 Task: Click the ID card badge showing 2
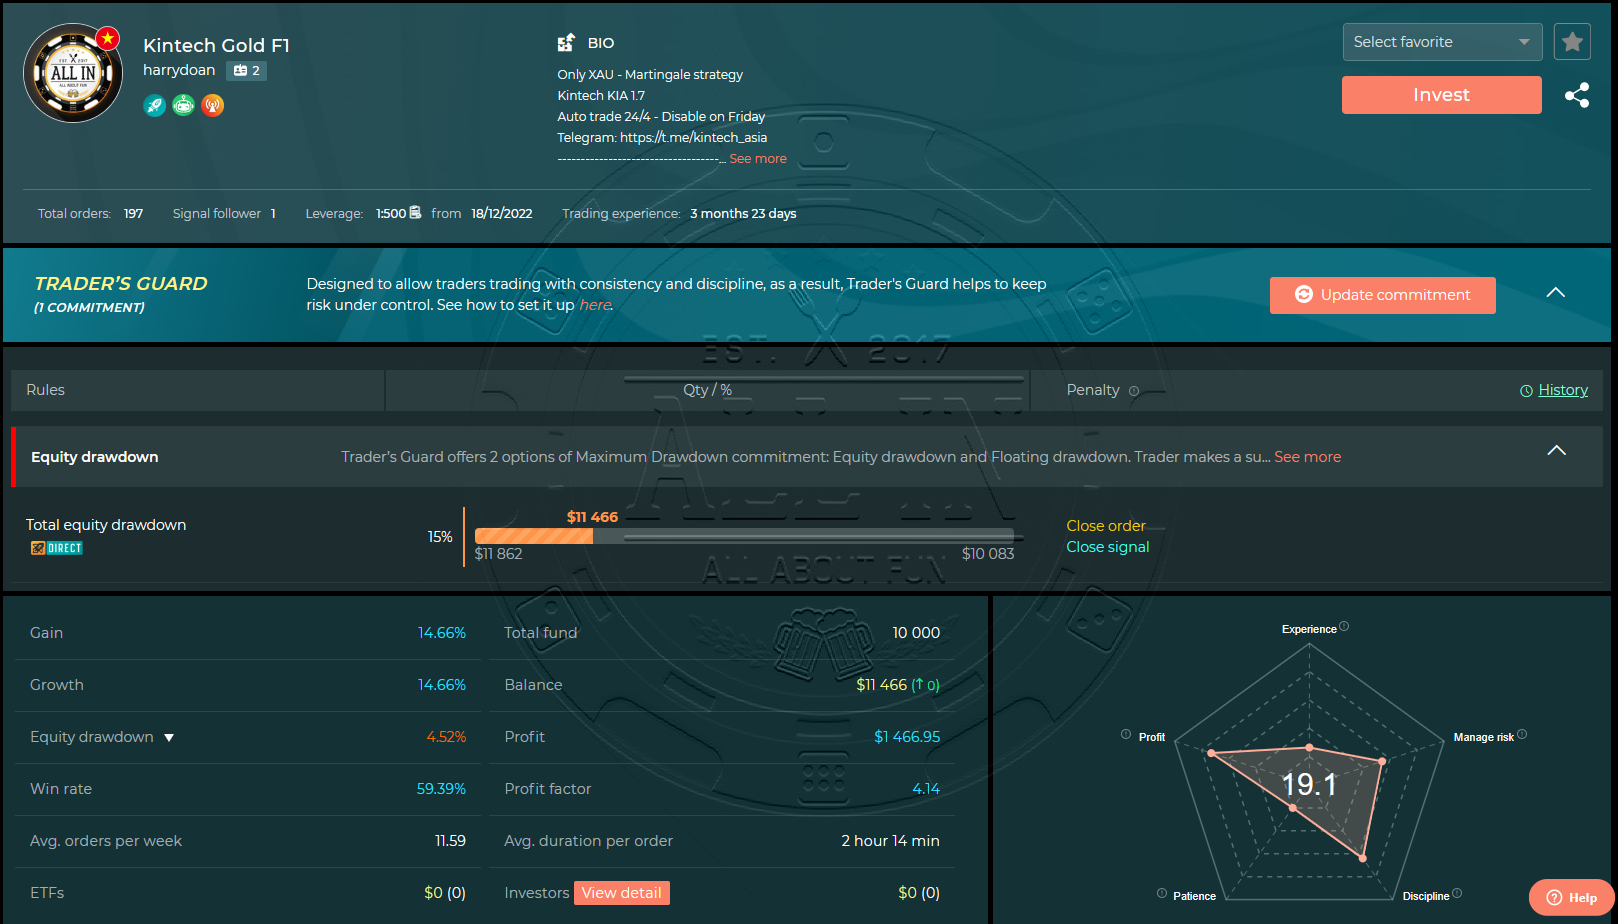tap(246, 71)
